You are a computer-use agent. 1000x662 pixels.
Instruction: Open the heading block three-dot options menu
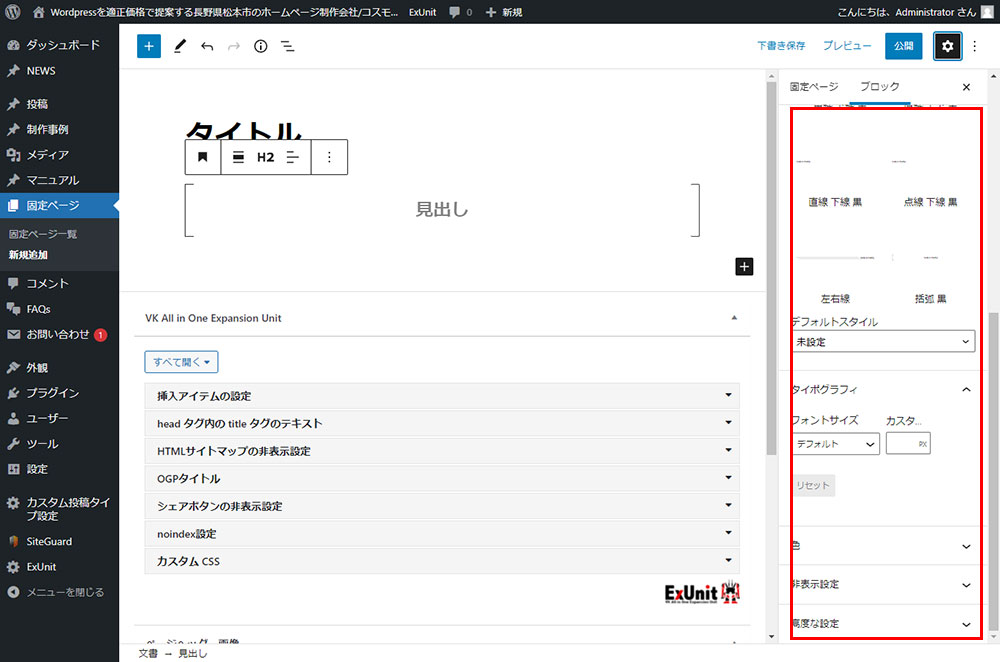(329, 157)
